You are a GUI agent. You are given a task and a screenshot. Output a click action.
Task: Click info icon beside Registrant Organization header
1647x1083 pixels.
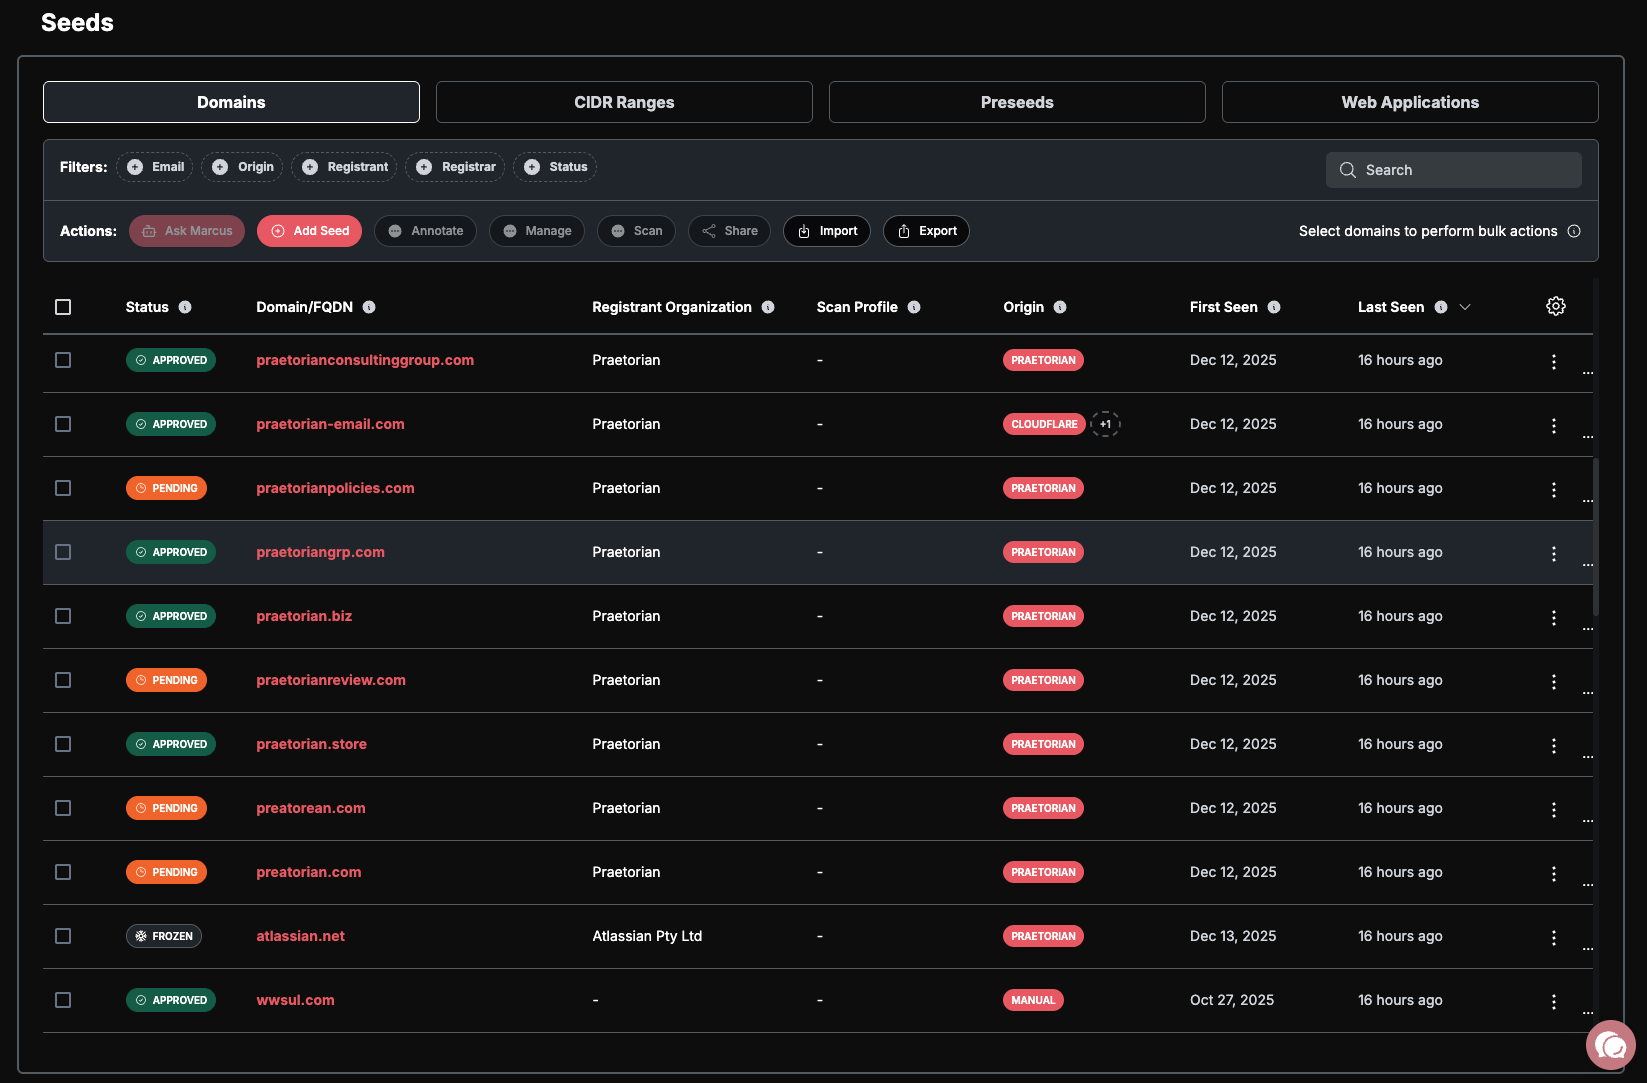pos(768,307)
